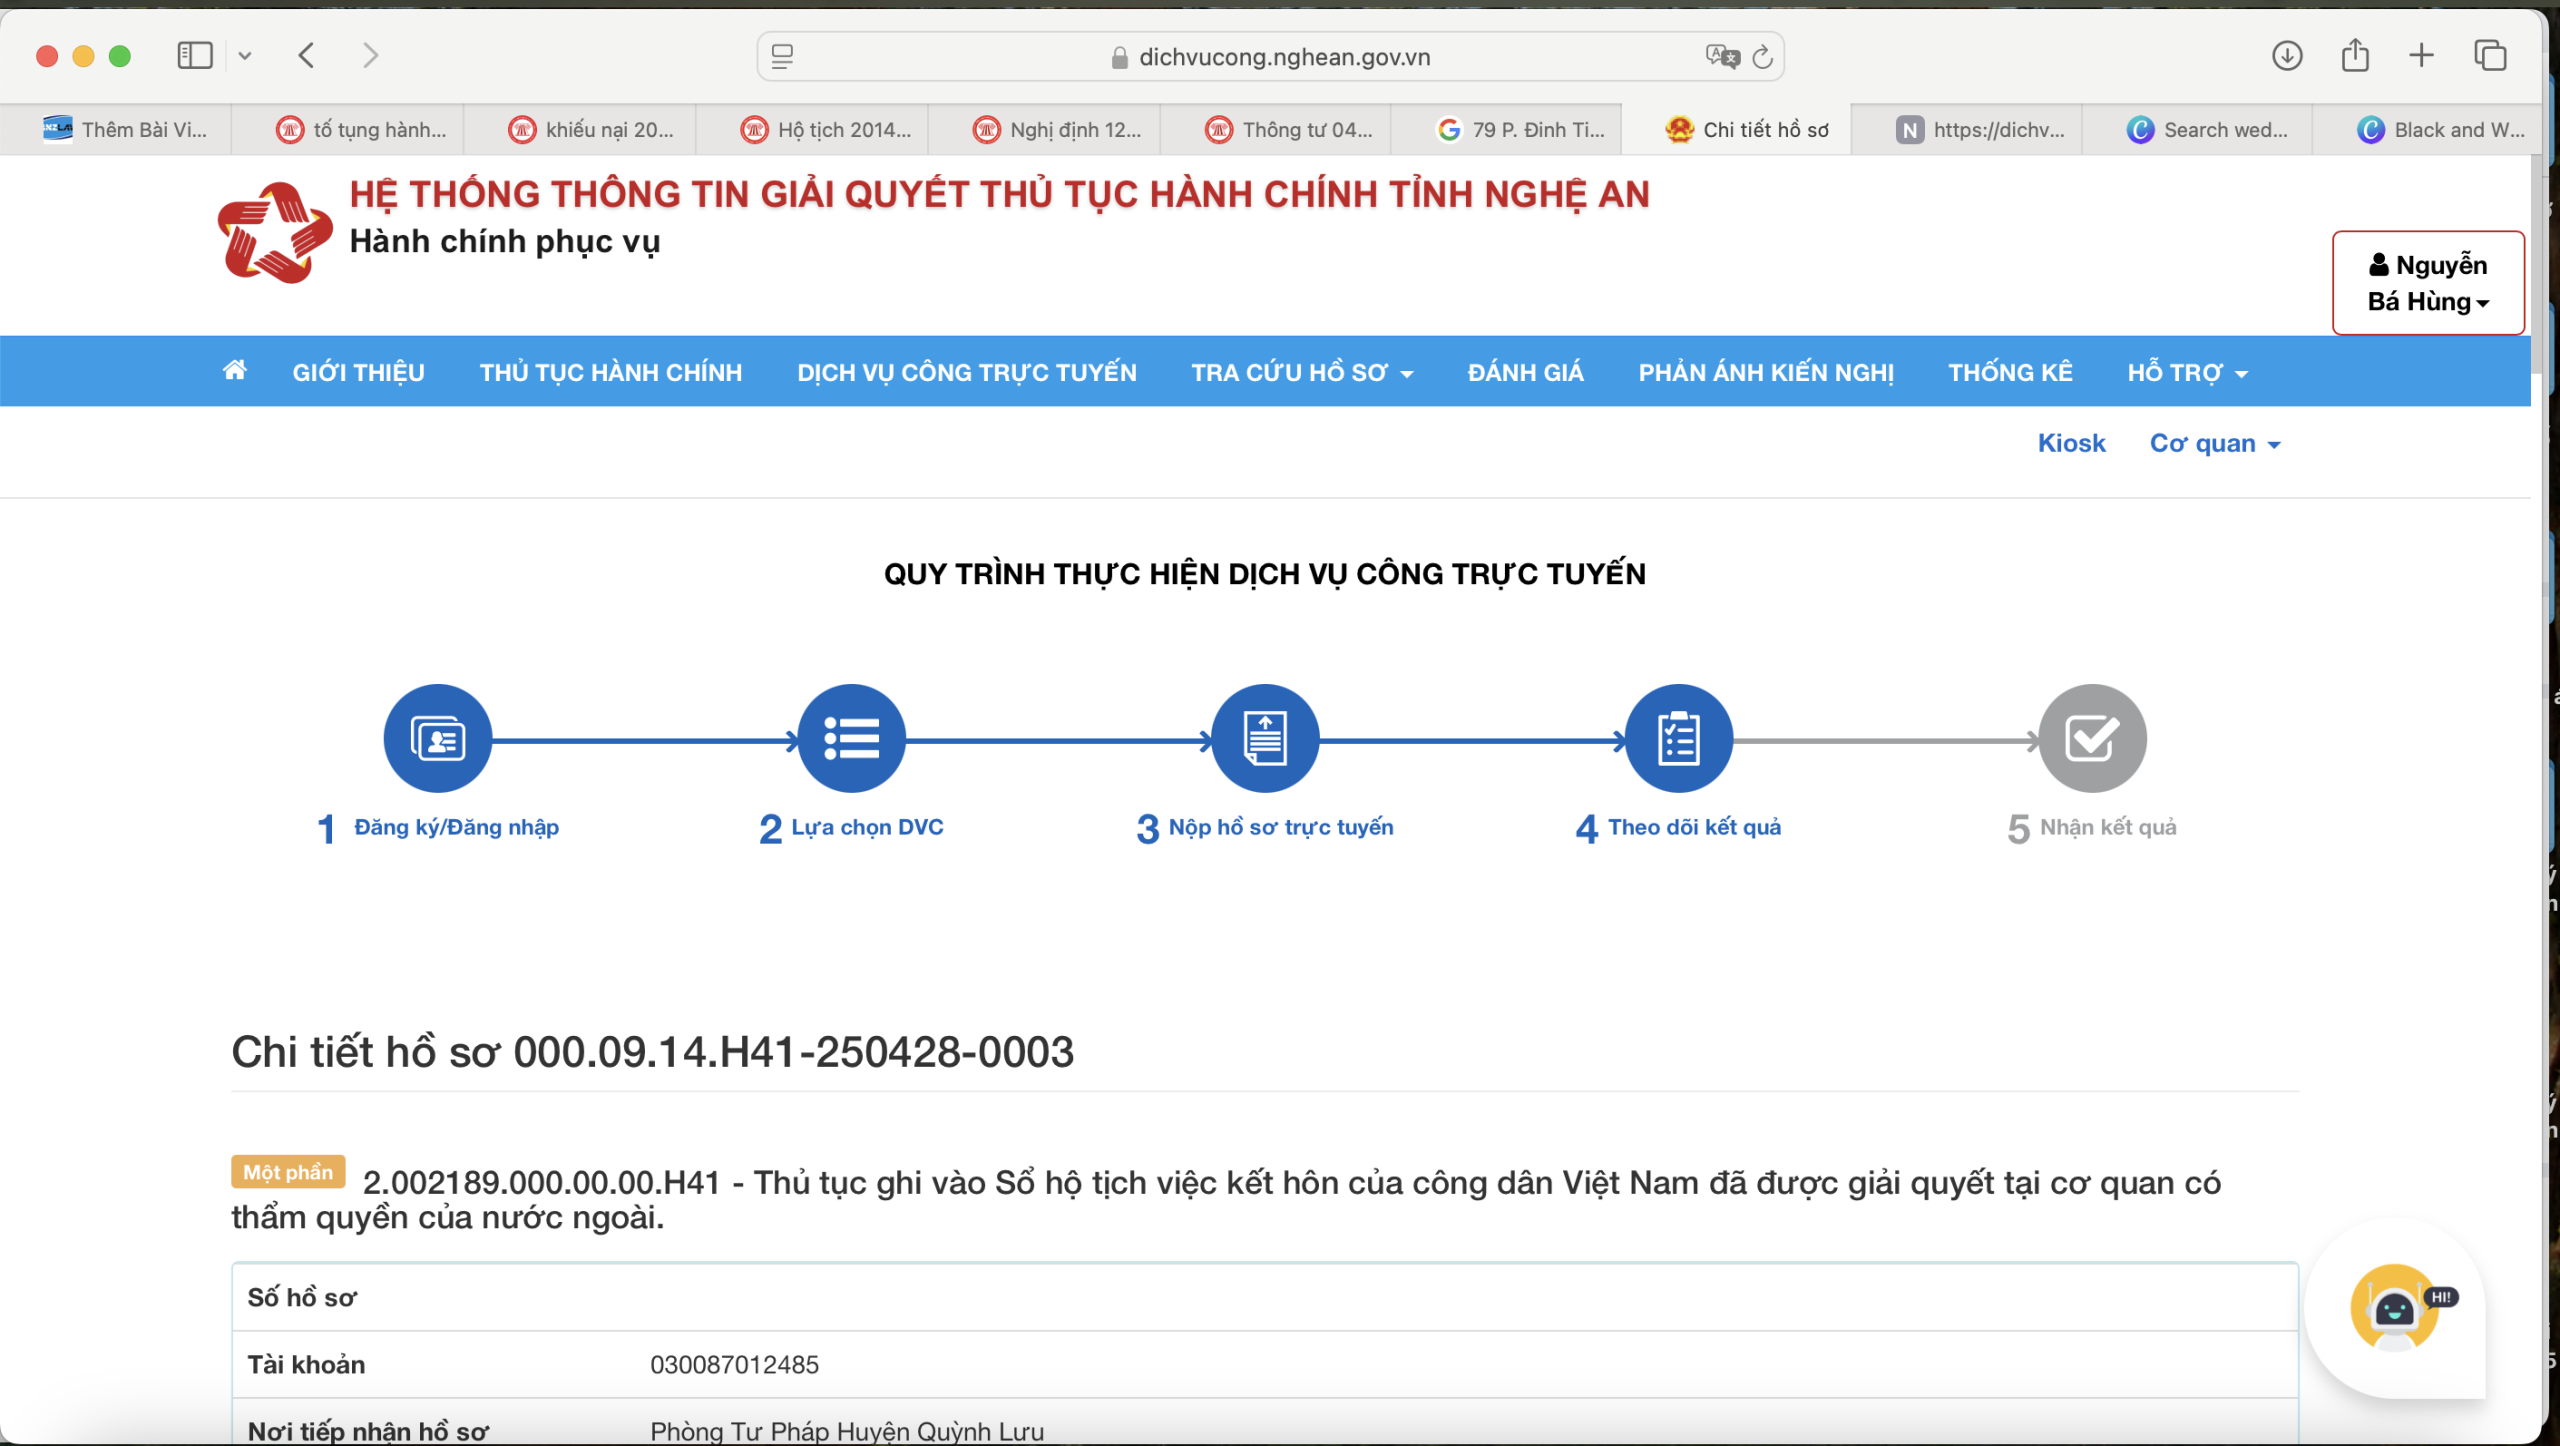Screen dimensions: 2560x1446
Task: Click the Theo dõi kết quả step label
Action: pyautogui.click(x=1694, y=827)
